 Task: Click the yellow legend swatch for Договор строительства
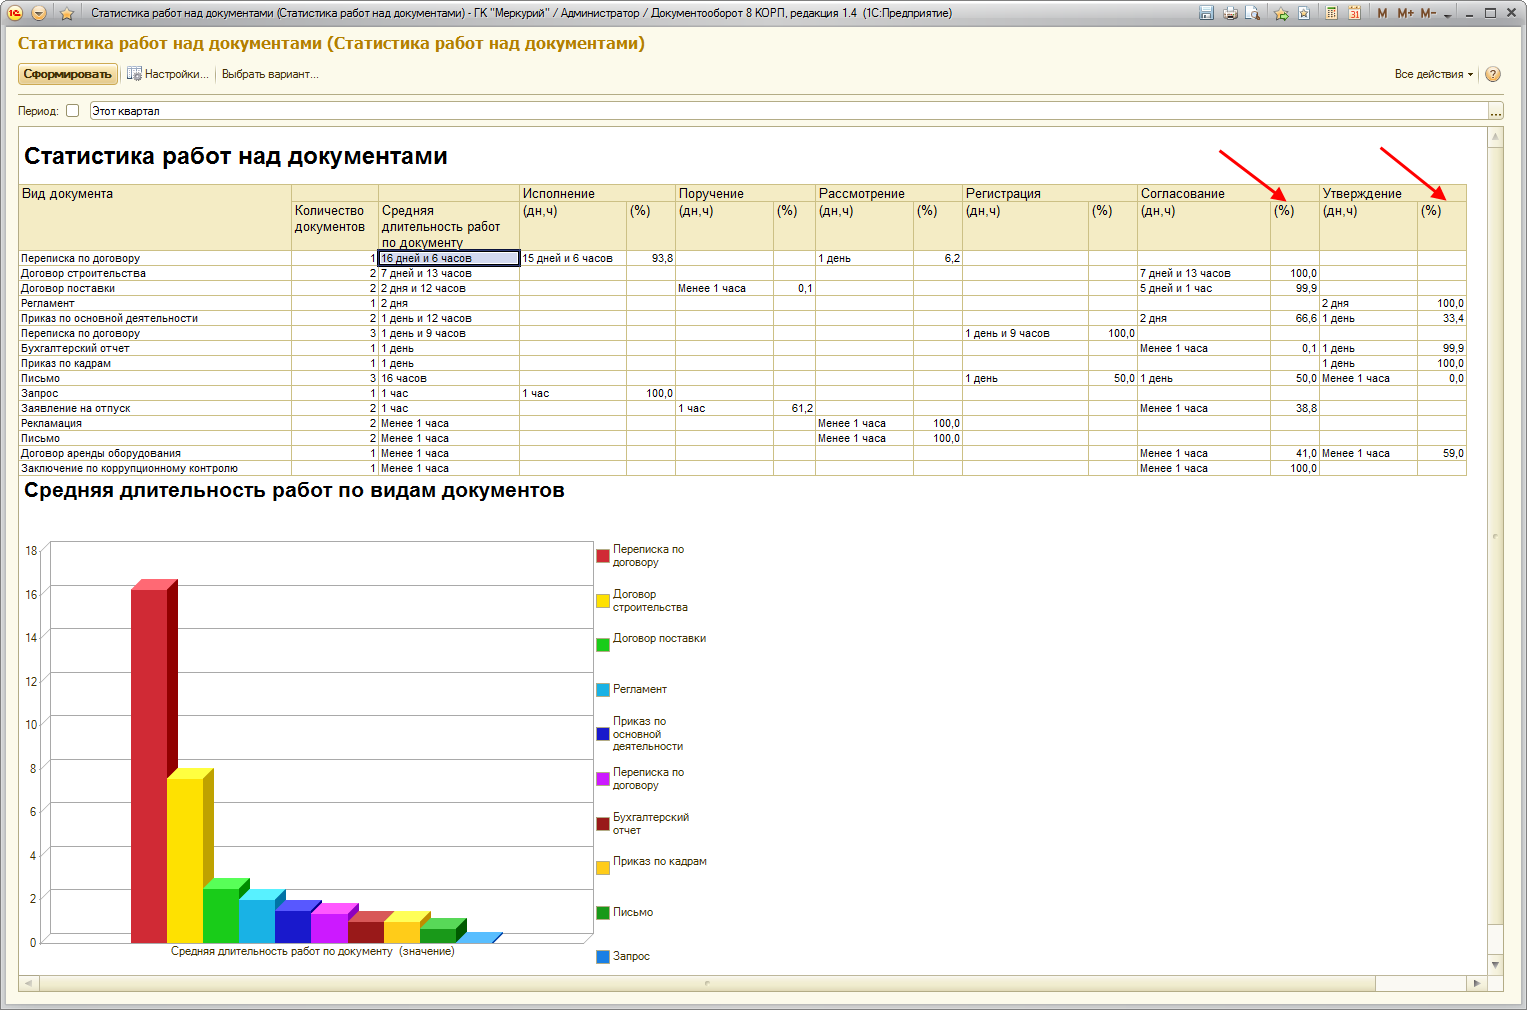(x=603, y=601)
